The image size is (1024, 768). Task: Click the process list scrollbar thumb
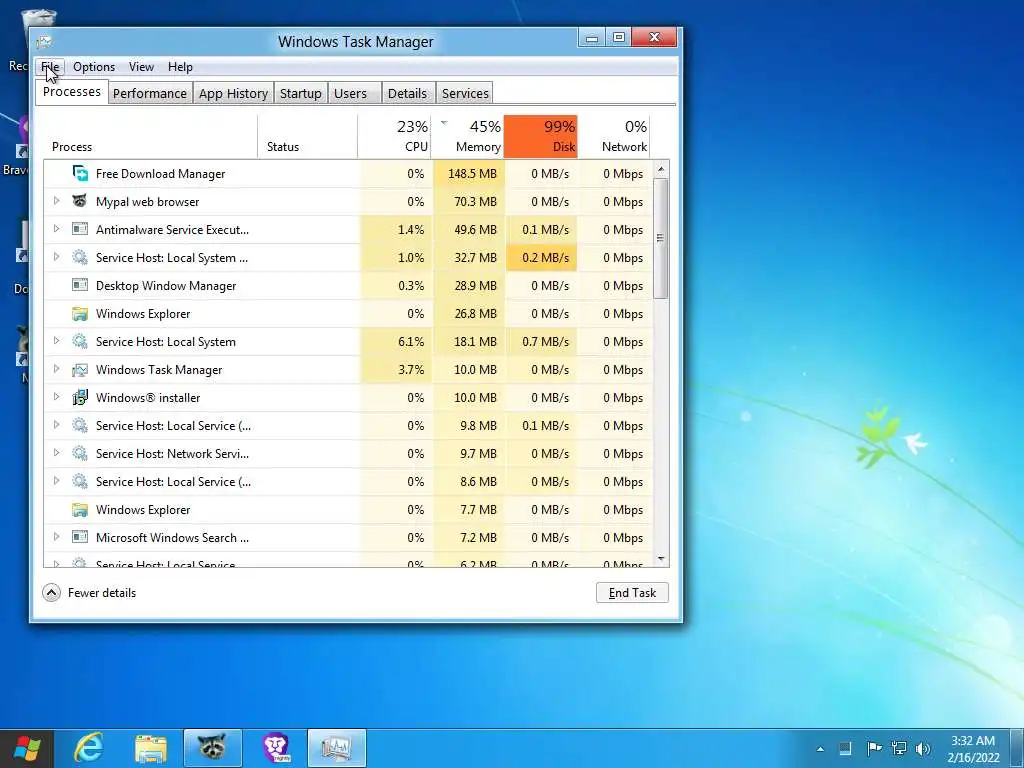point(661,238)
